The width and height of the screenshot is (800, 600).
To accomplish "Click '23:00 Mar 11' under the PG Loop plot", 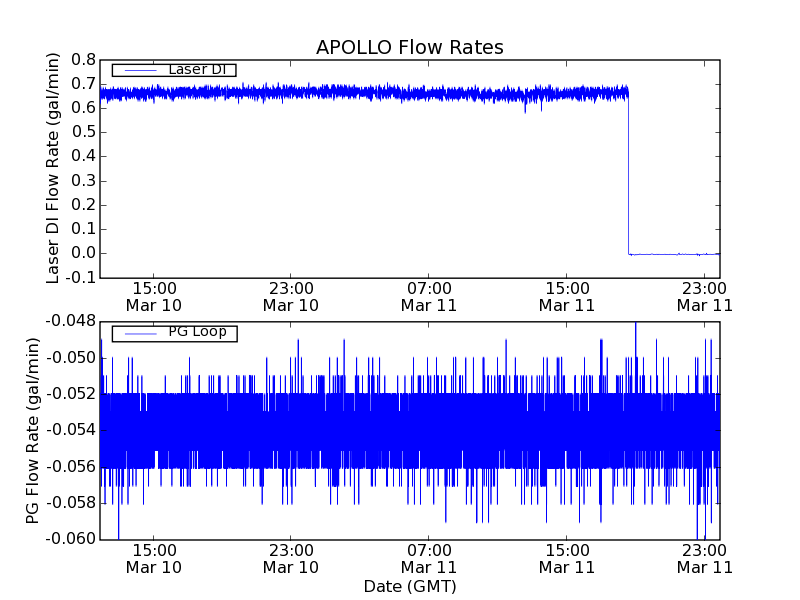I will pos(705,559).
